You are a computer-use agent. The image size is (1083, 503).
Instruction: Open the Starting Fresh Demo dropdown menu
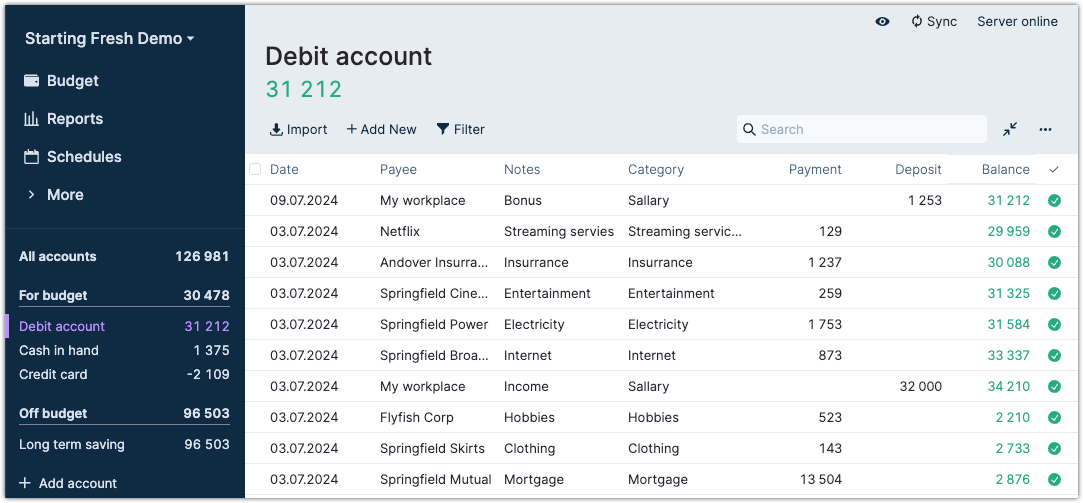tap(109, 39)
